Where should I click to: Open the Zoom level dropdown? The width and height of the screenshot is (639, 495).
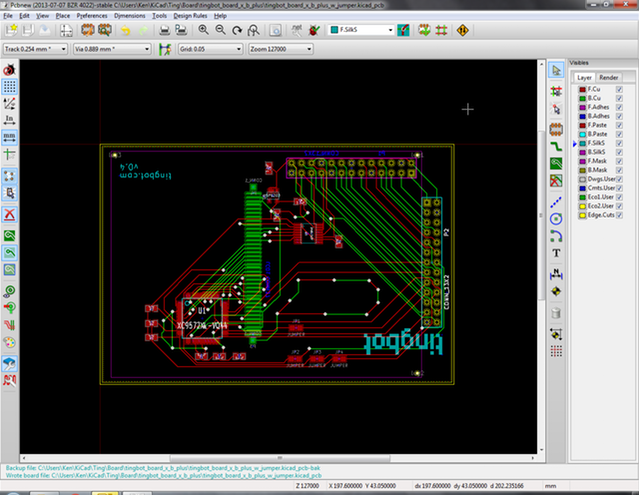(281, 49)
